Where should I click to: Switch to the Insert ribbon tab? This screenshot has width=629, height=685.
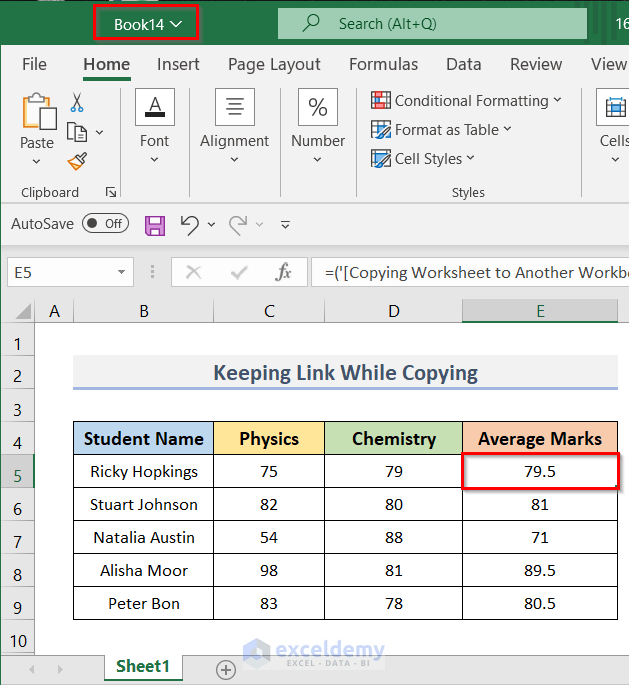pos(178,64)
